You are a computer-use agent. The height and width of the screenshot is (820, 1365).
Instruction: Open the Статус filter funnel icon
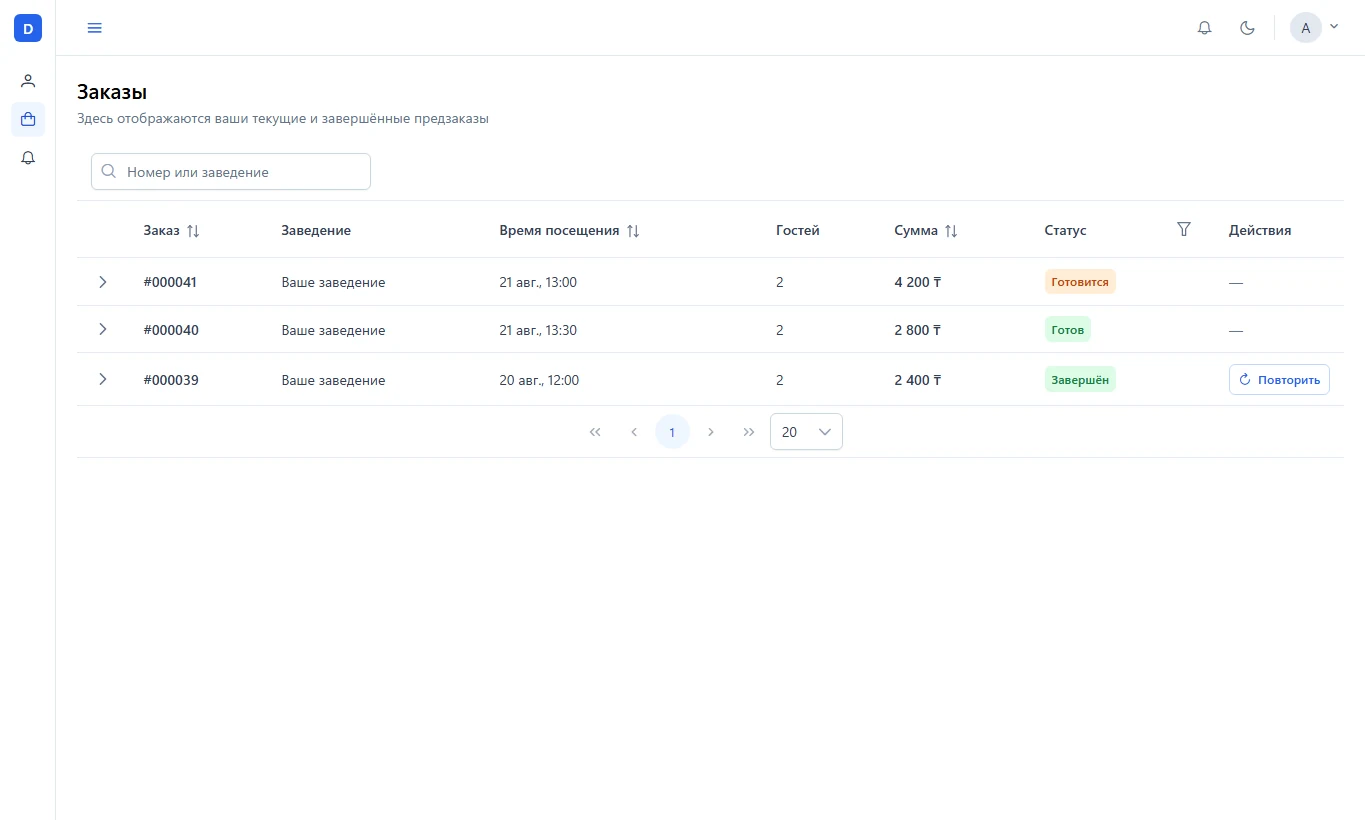point(1184,230)
